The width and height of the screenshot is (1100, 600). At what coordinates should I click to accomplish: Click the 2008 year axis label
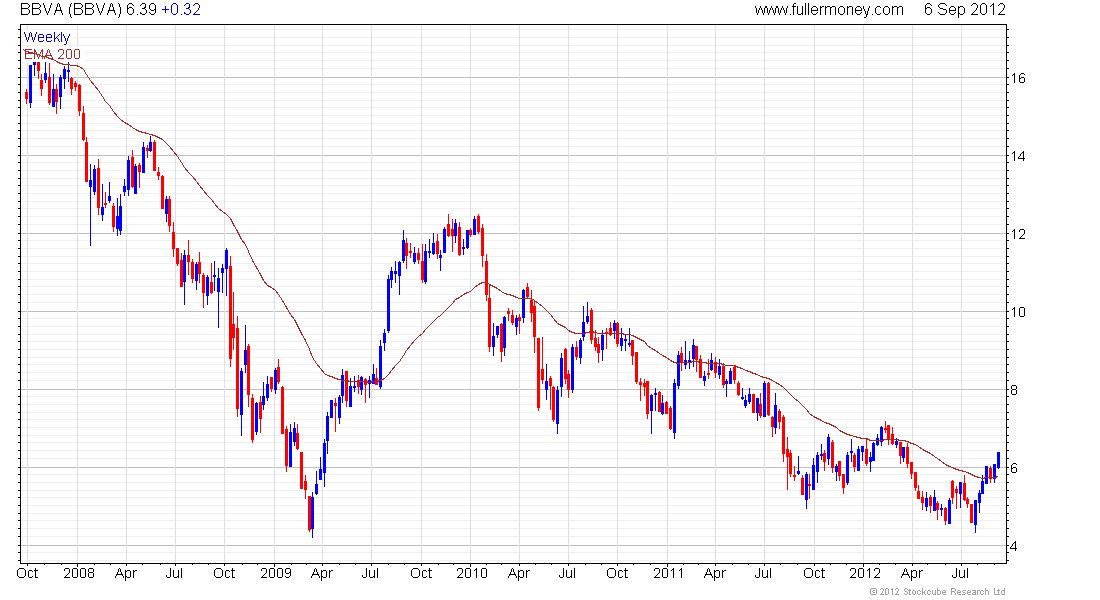click(x=79, y=573)
